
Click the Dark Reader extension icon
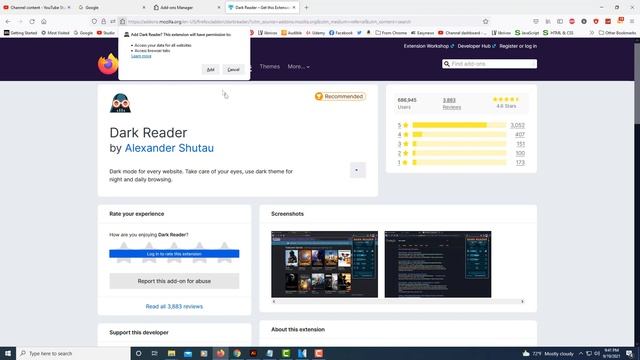[x=120, y=102]
